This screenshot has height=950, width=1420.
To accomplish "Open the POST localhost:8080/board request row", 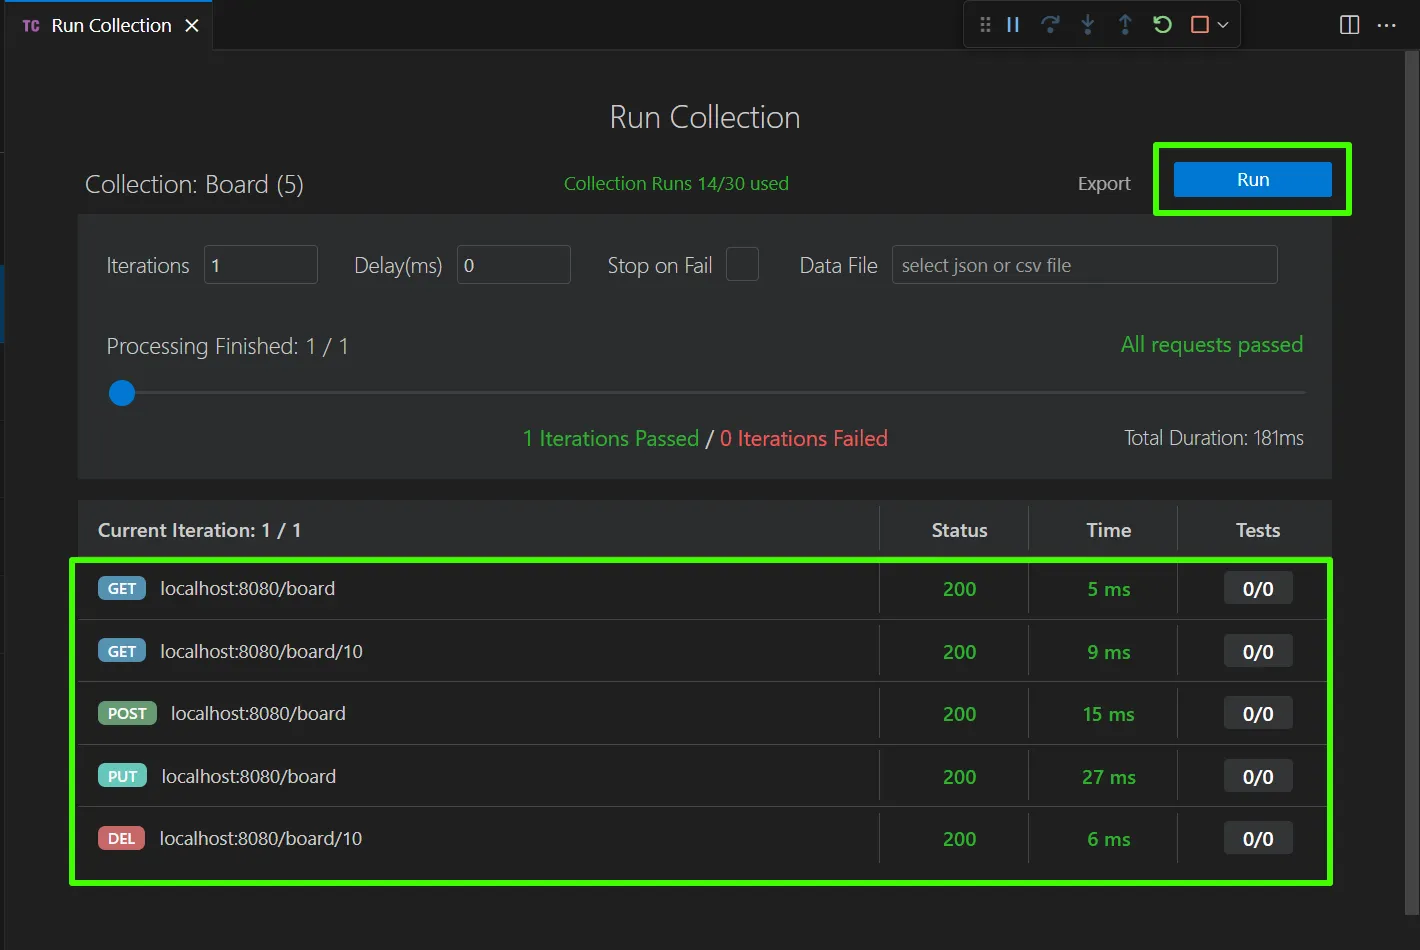I will tap(258, 714).
